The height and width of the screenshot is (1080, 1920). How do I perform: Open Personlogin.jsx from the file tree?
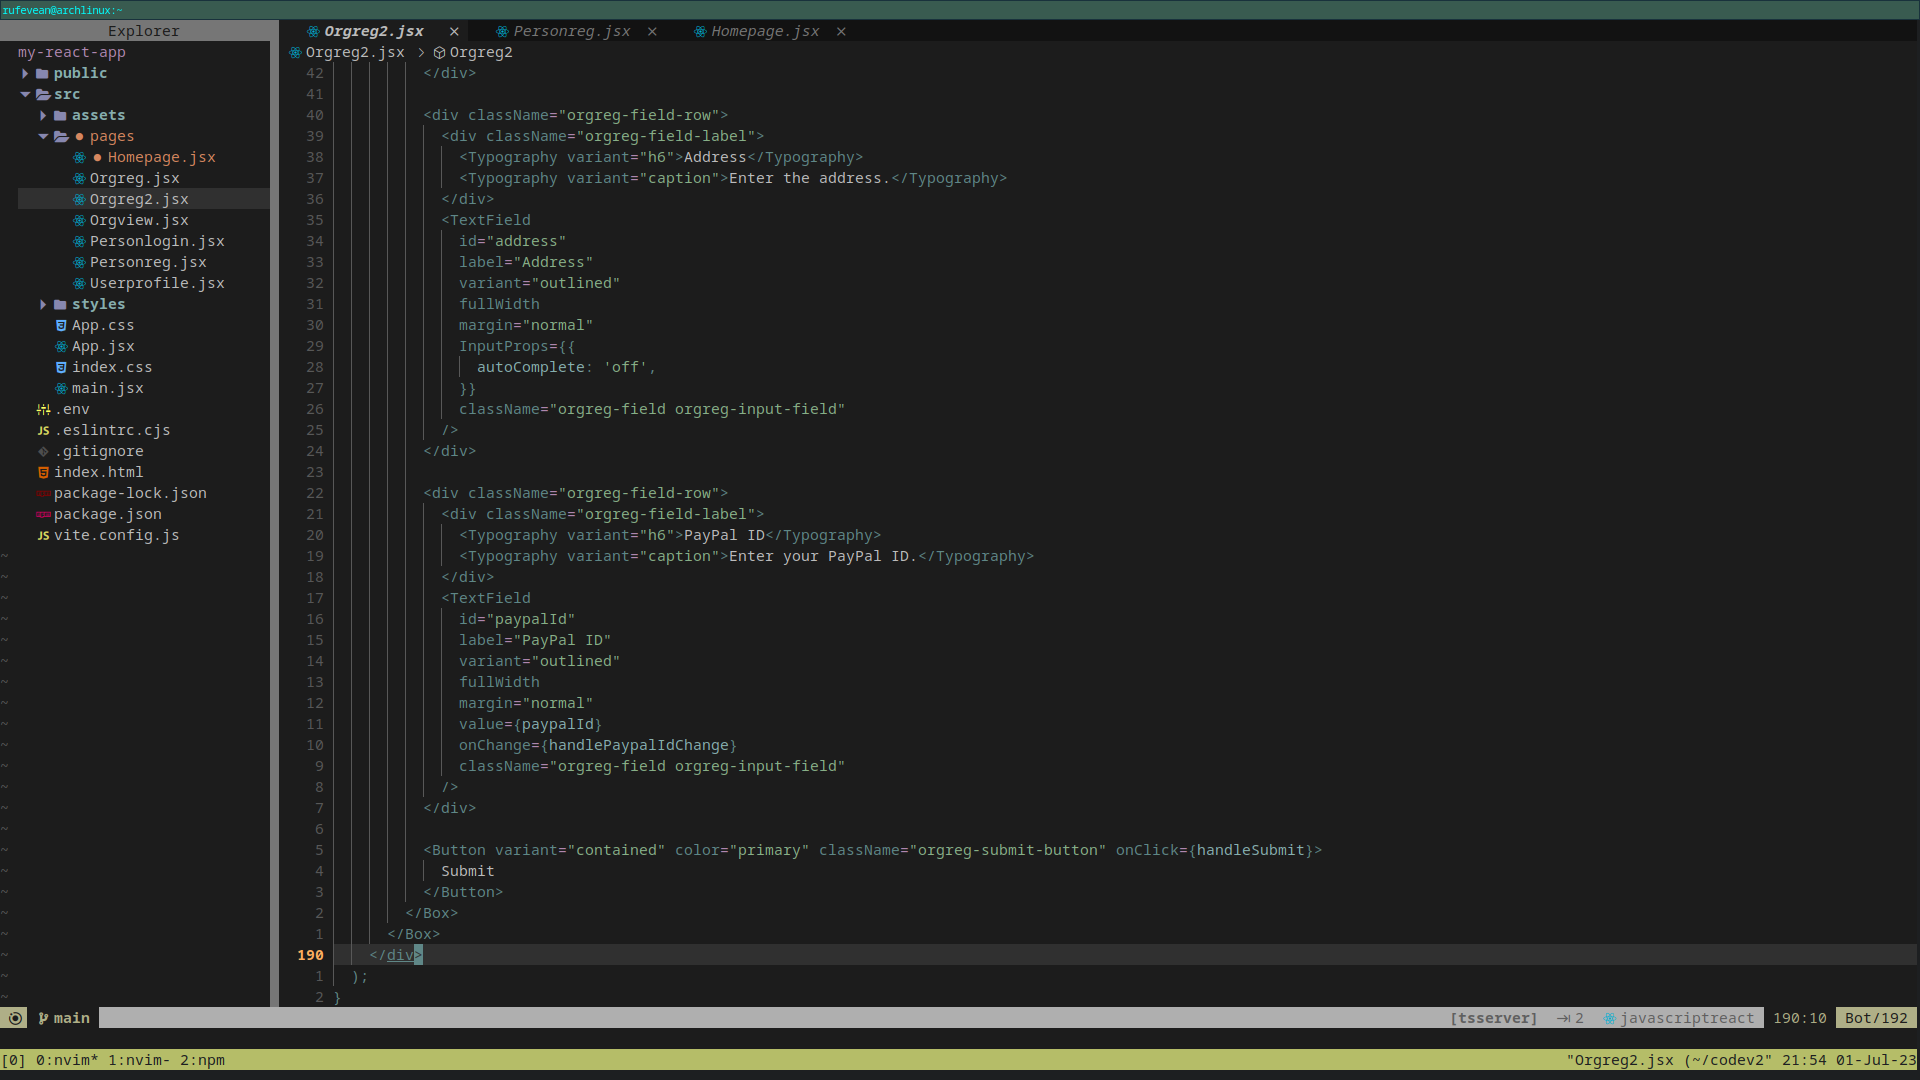156,241
